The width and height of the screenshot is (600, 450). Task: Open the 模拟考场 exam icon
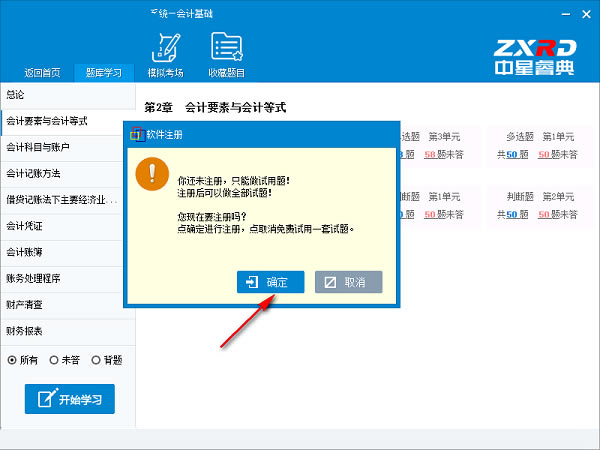tap(165, 55)
